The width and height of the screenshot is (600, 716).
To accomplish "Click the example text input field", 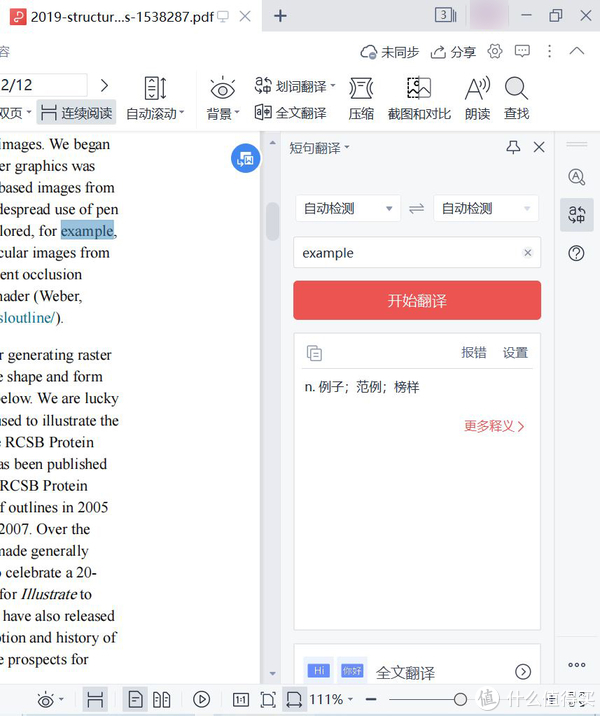I will (x=417, y=253).
